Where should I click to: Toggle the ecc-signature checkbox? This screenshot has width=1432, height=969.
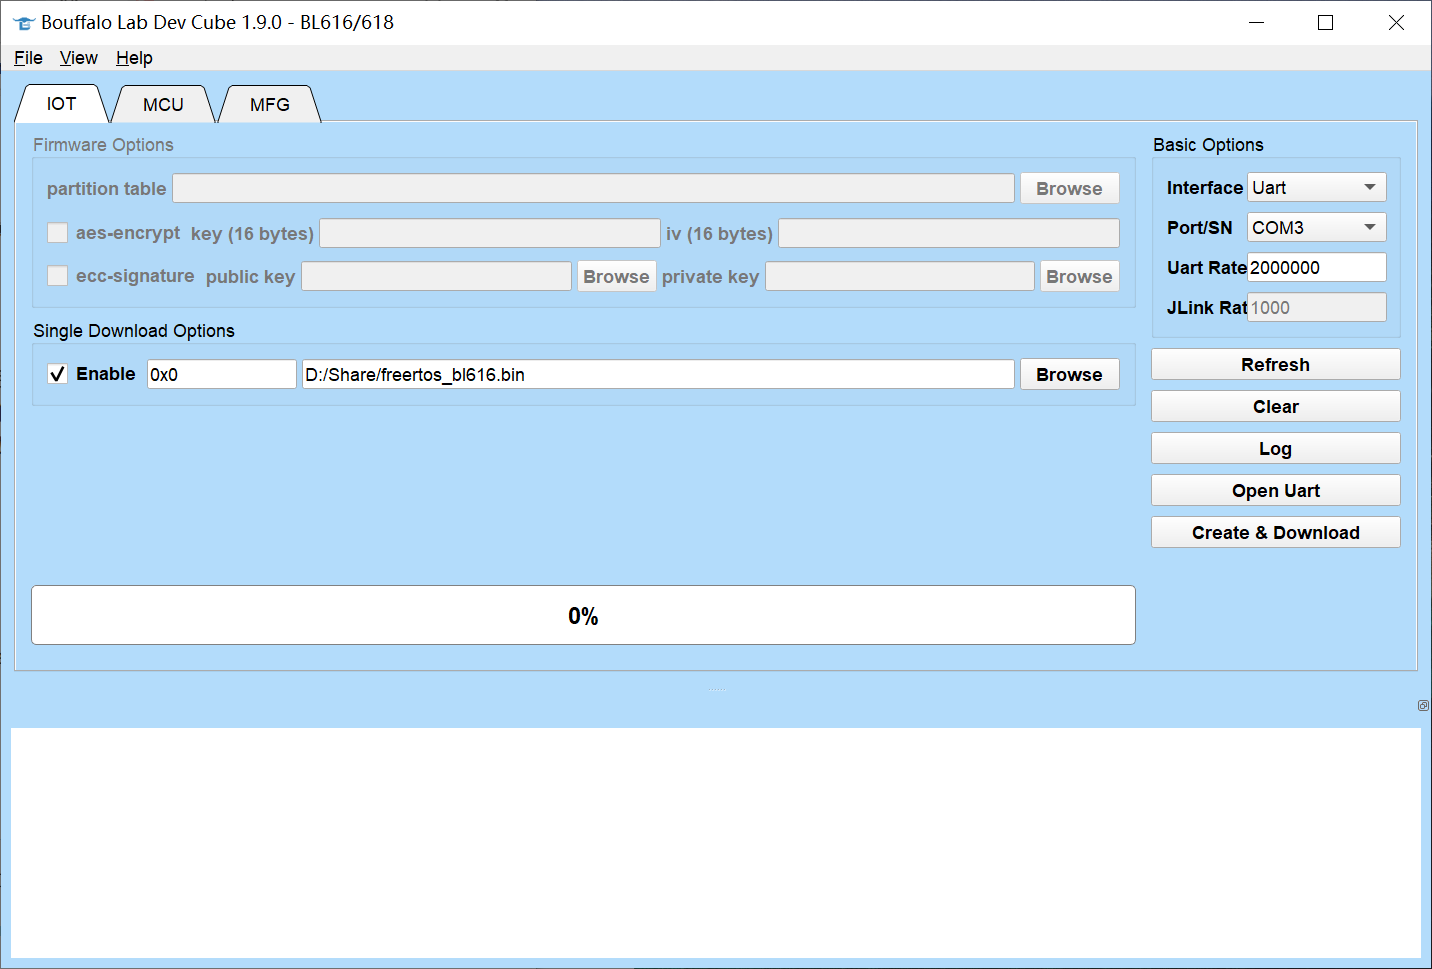pyautogui.click(x=58, y=276)
